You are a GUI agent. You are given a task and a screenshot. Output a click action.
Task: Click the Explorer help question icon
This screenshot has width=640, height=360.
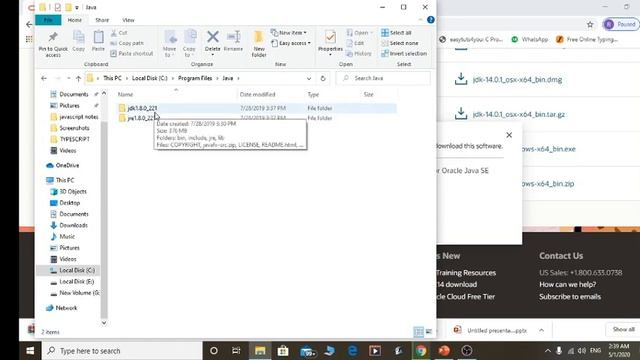(430, 20)
